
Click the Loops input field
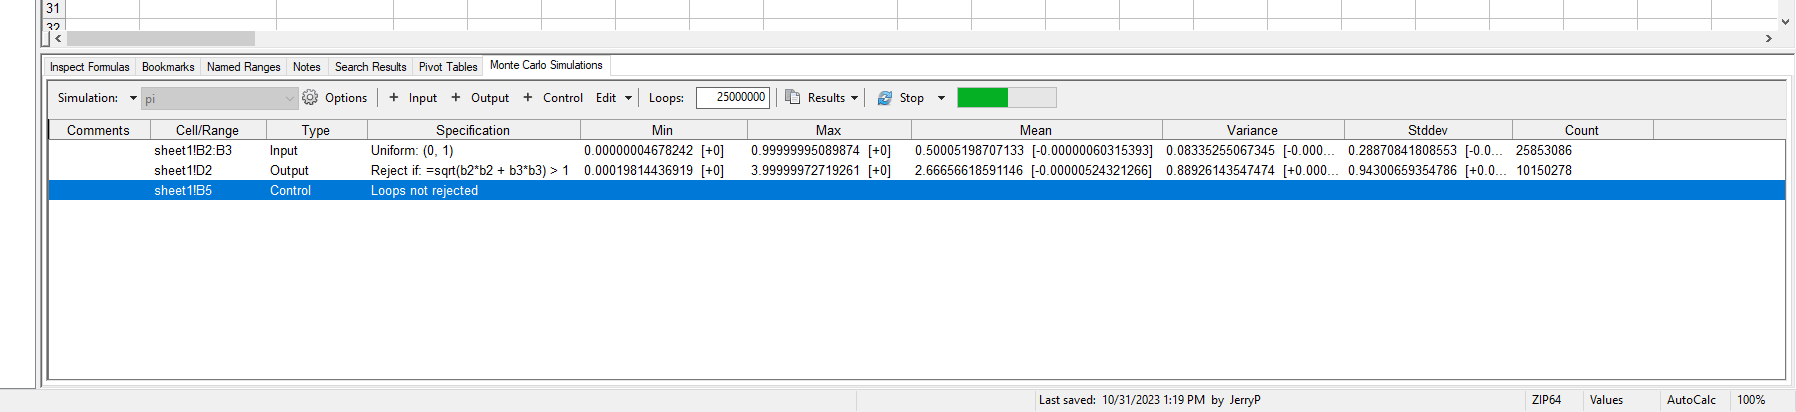733,98
